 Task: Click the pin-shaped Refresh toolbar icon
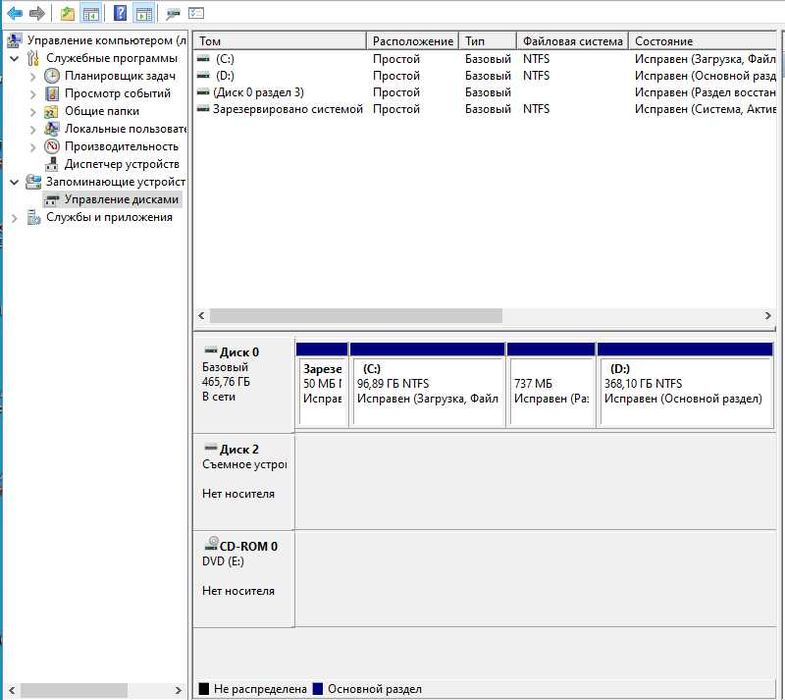(x=173, y=14)
